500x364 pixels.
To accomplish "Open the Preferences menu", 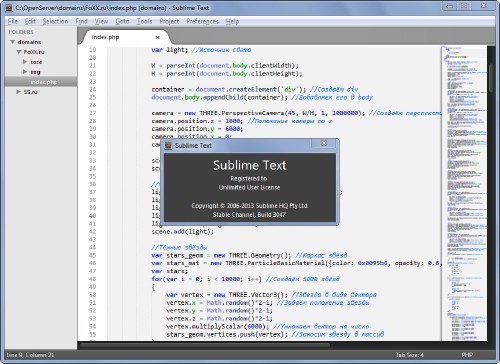I will tap(202, 21).
